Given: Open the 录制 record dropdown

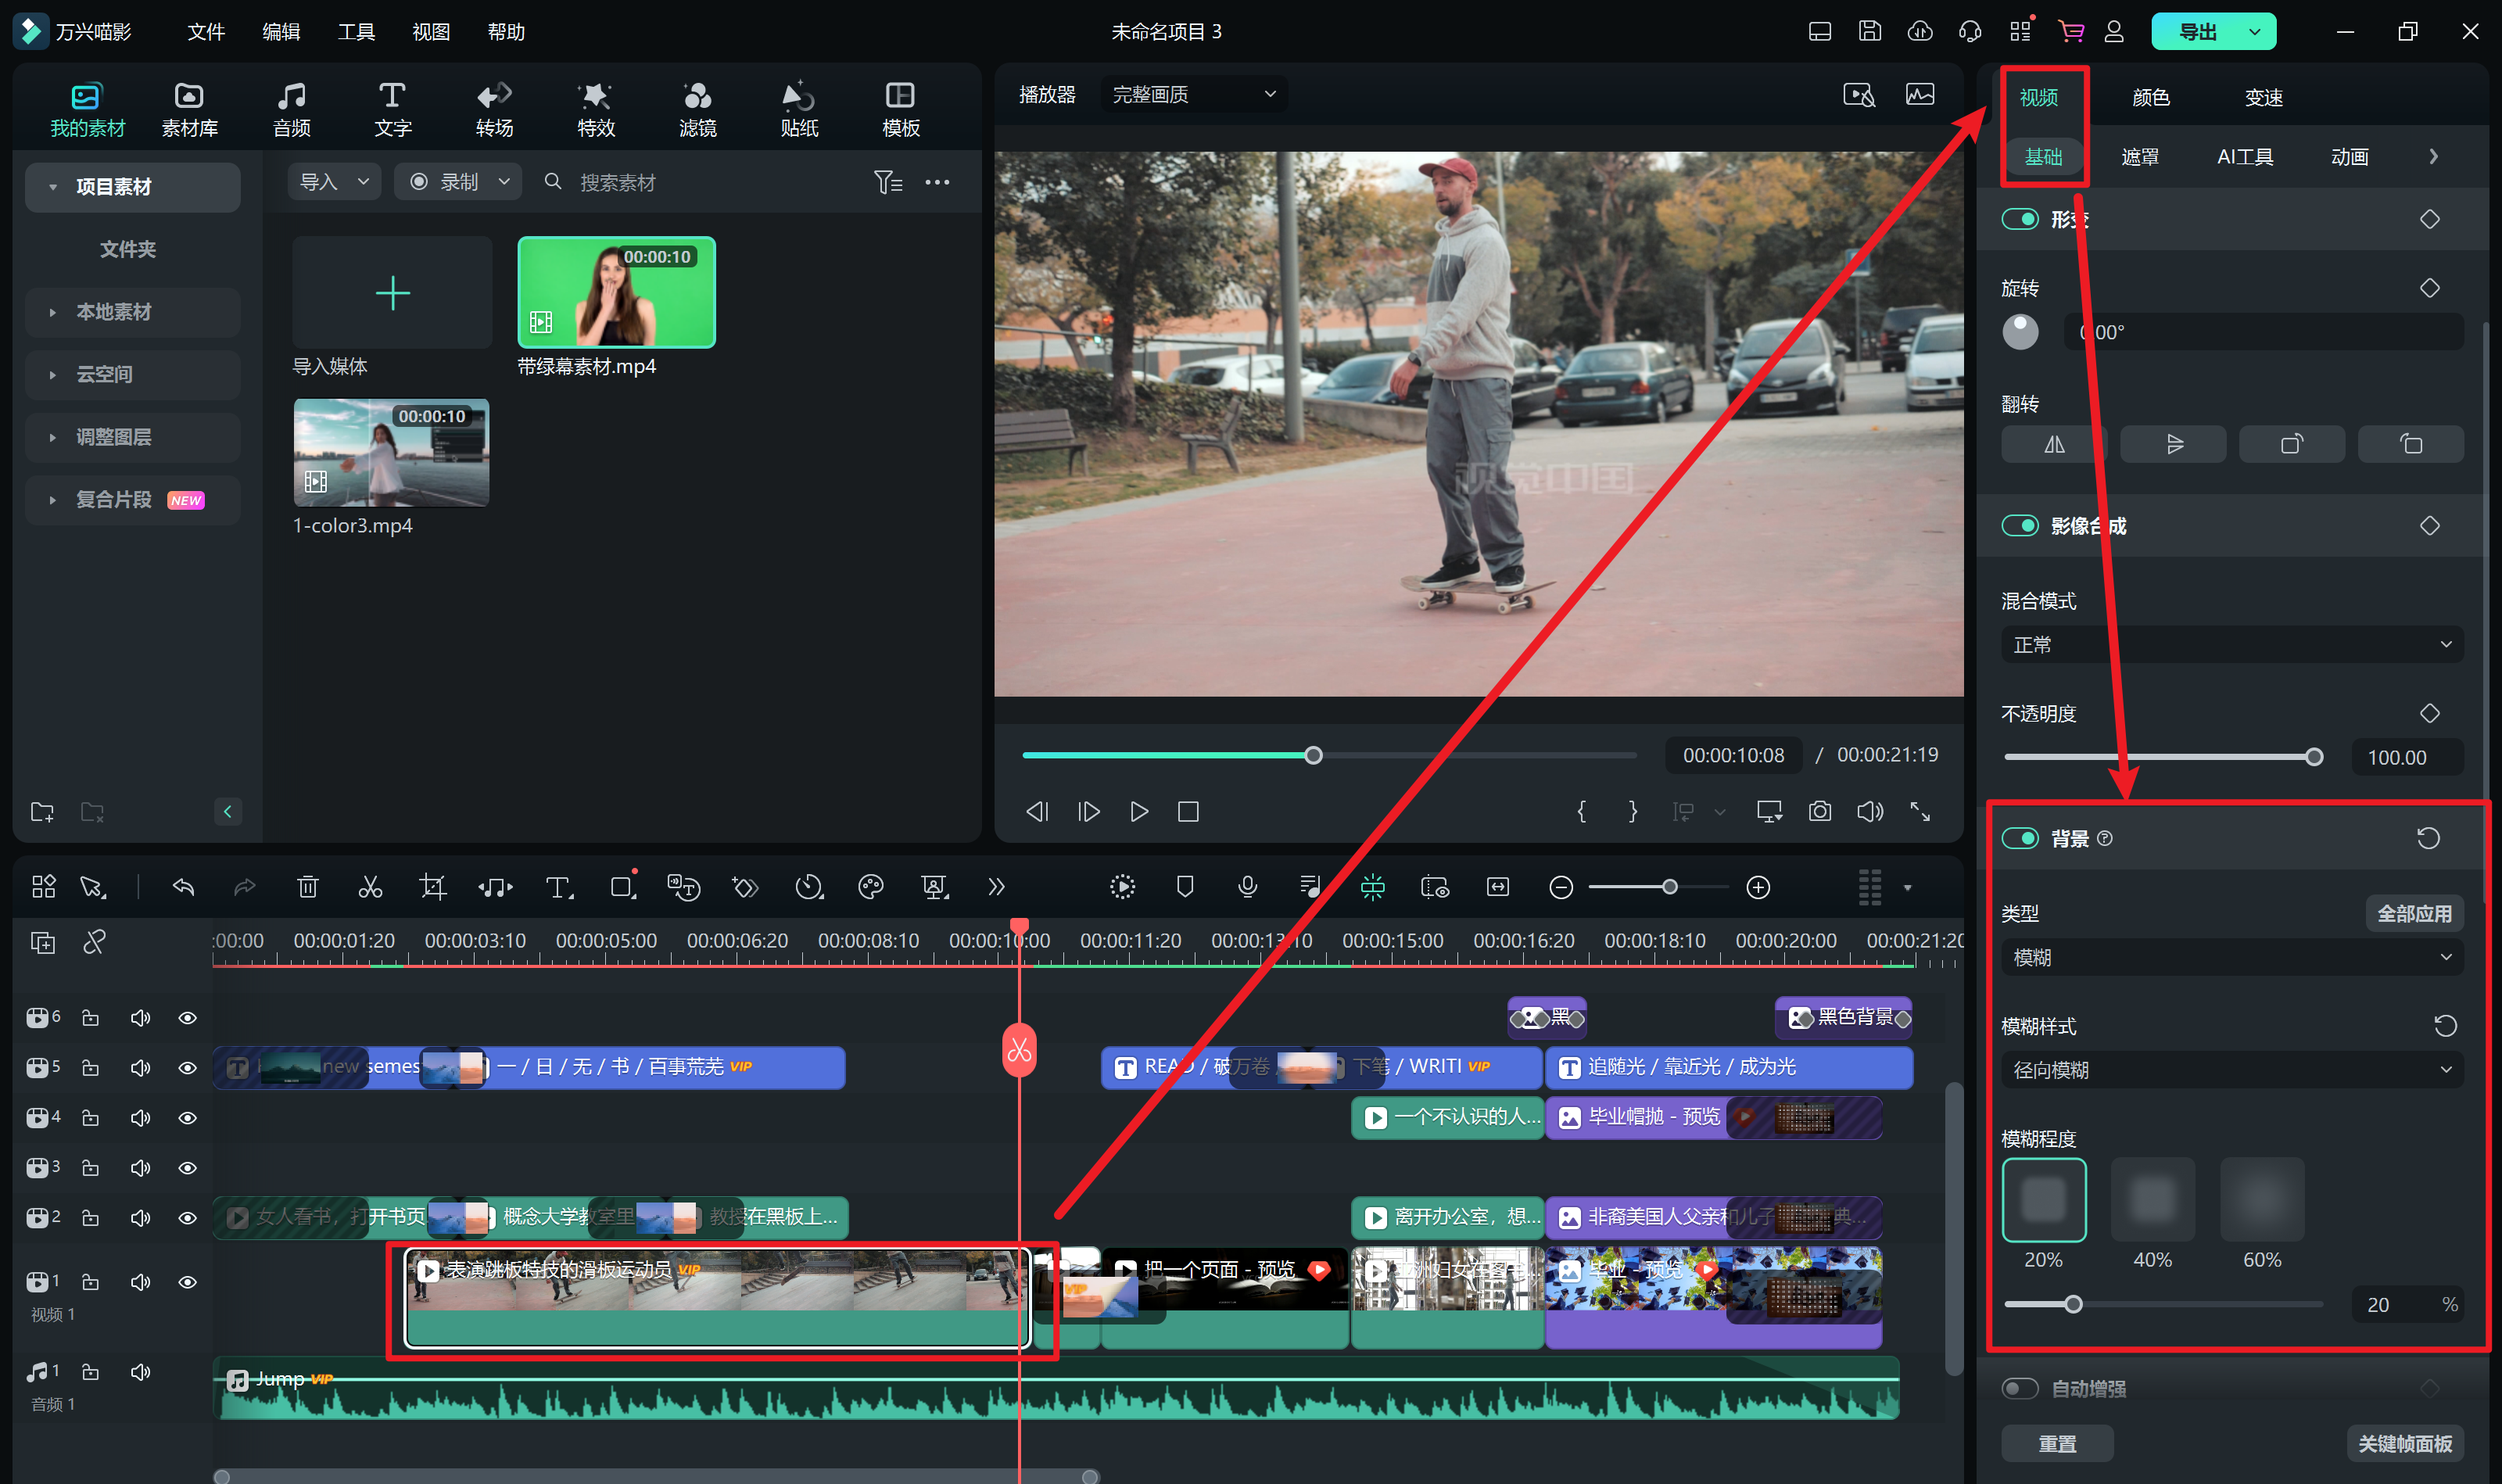Looking at the screenshot, I should coord(458,182).
